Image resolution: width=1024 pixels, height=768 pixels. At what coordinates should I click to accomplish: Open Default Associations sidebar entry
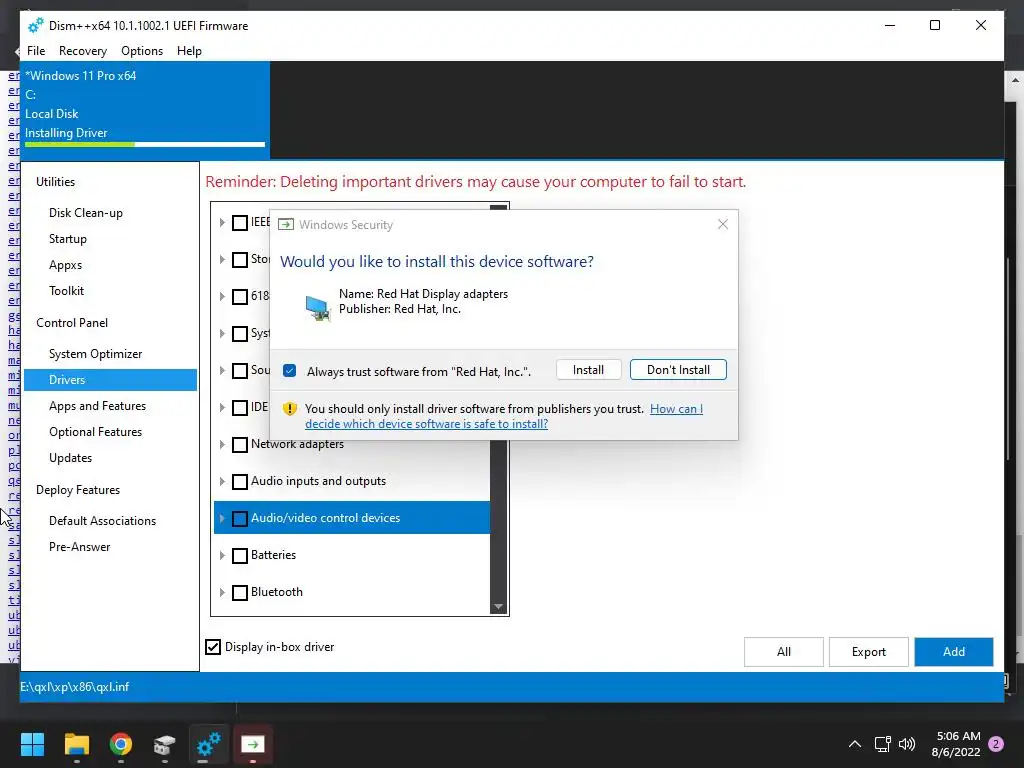pos(103,521)
